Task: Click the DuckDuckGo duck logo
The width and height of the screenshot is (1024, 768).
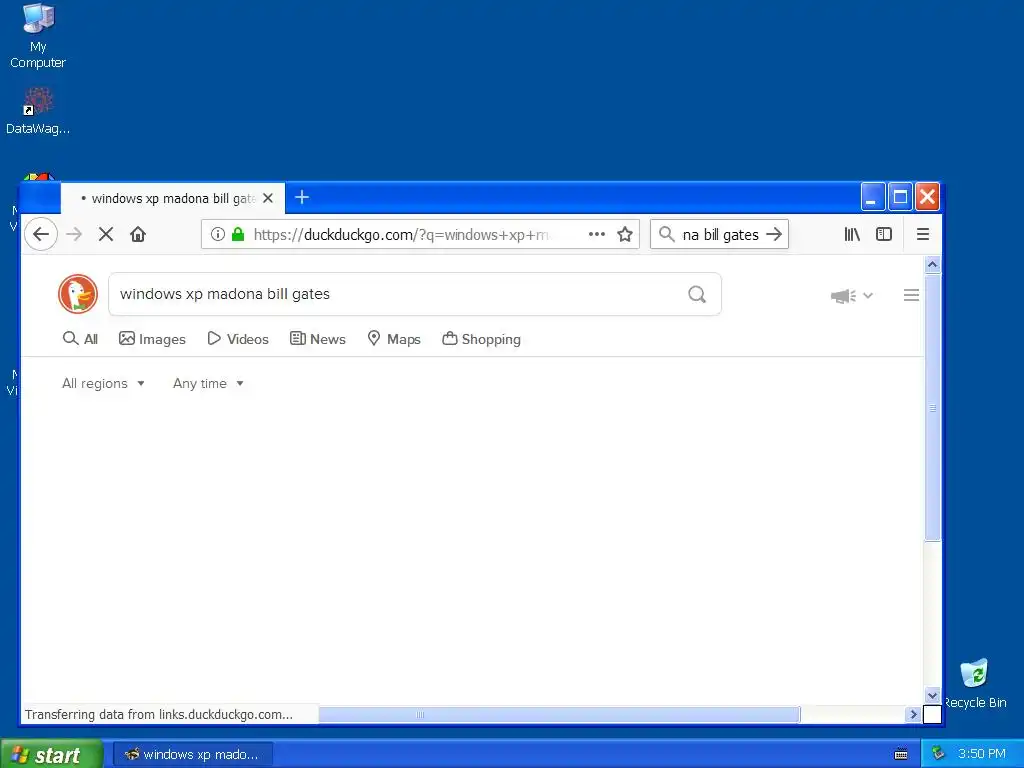Action: 78,294
